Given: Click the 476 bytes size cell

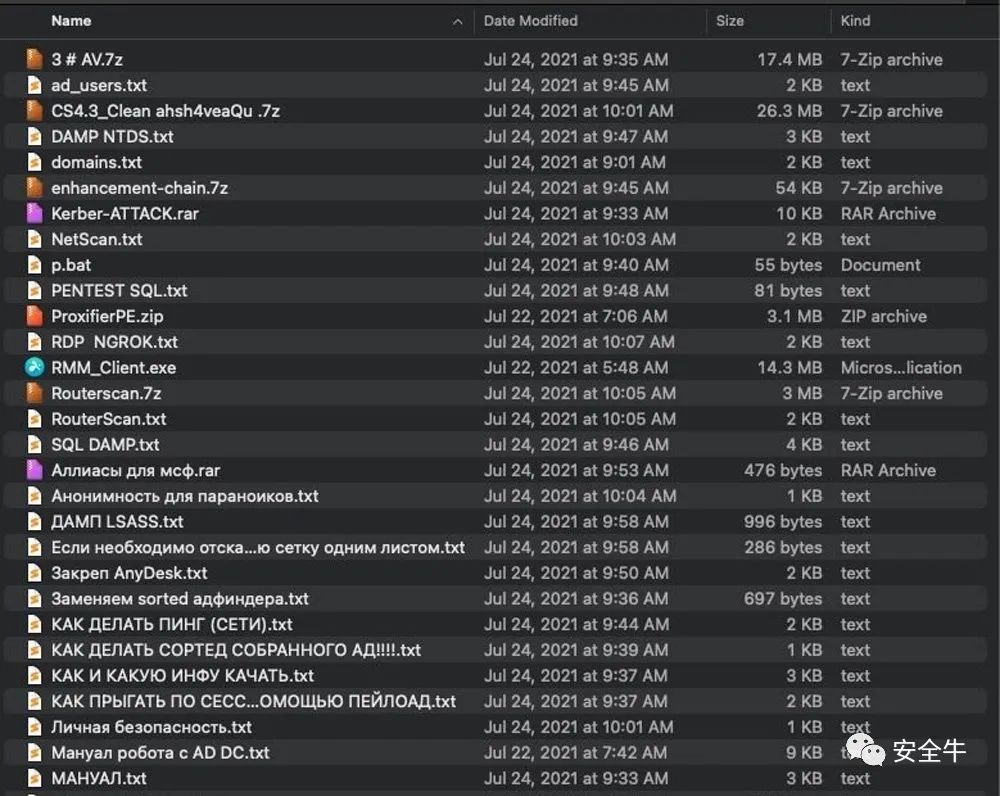Looking at the screenshot, I should pos(783,470).
